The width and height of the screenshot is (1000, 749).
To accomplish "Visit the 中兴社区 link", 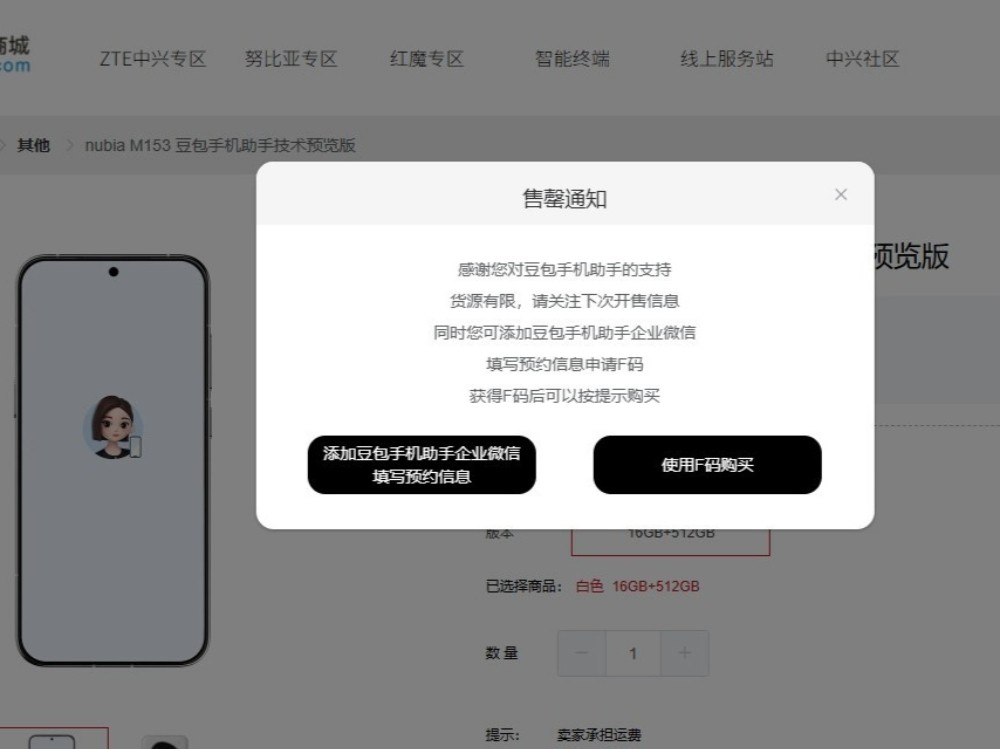I will point(862,59).
